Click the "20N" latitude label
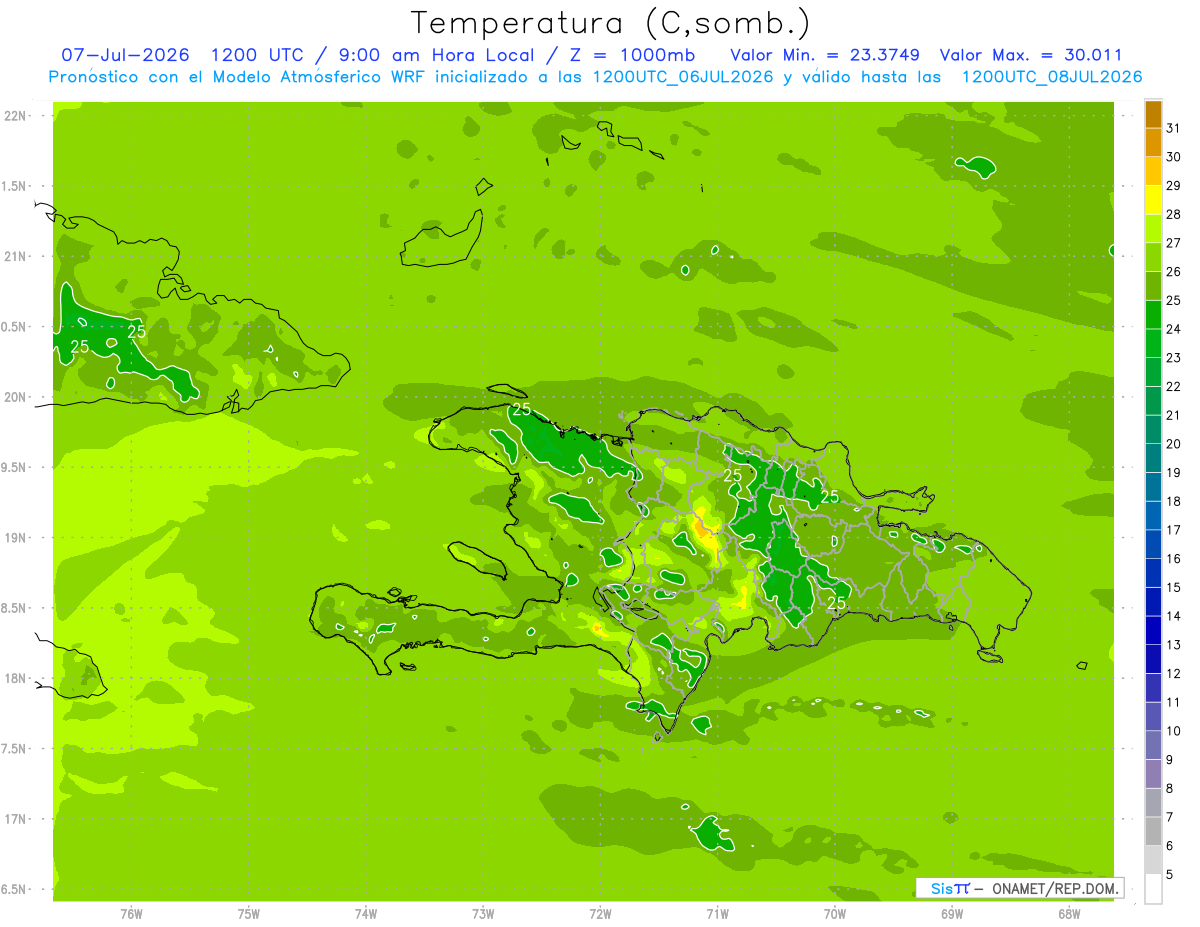1200x927 pixels. [x=14, y=397]
